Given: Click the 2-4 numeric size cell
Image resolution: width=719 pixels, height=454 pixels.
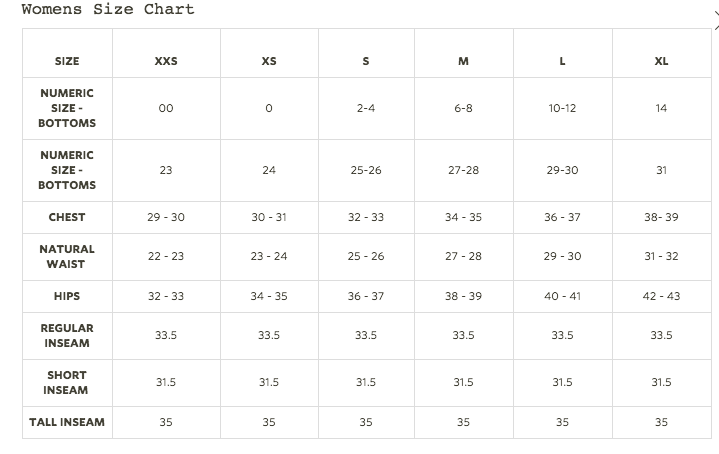Looking at the screenshot, I should click(366, 108).
